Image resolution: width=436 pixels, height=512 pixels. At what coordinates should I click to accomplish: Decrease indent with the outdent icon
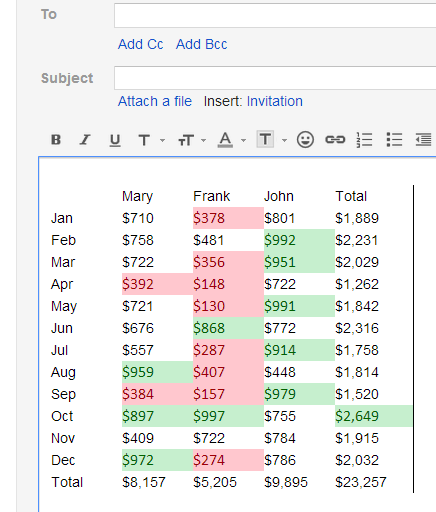[424, 140]
